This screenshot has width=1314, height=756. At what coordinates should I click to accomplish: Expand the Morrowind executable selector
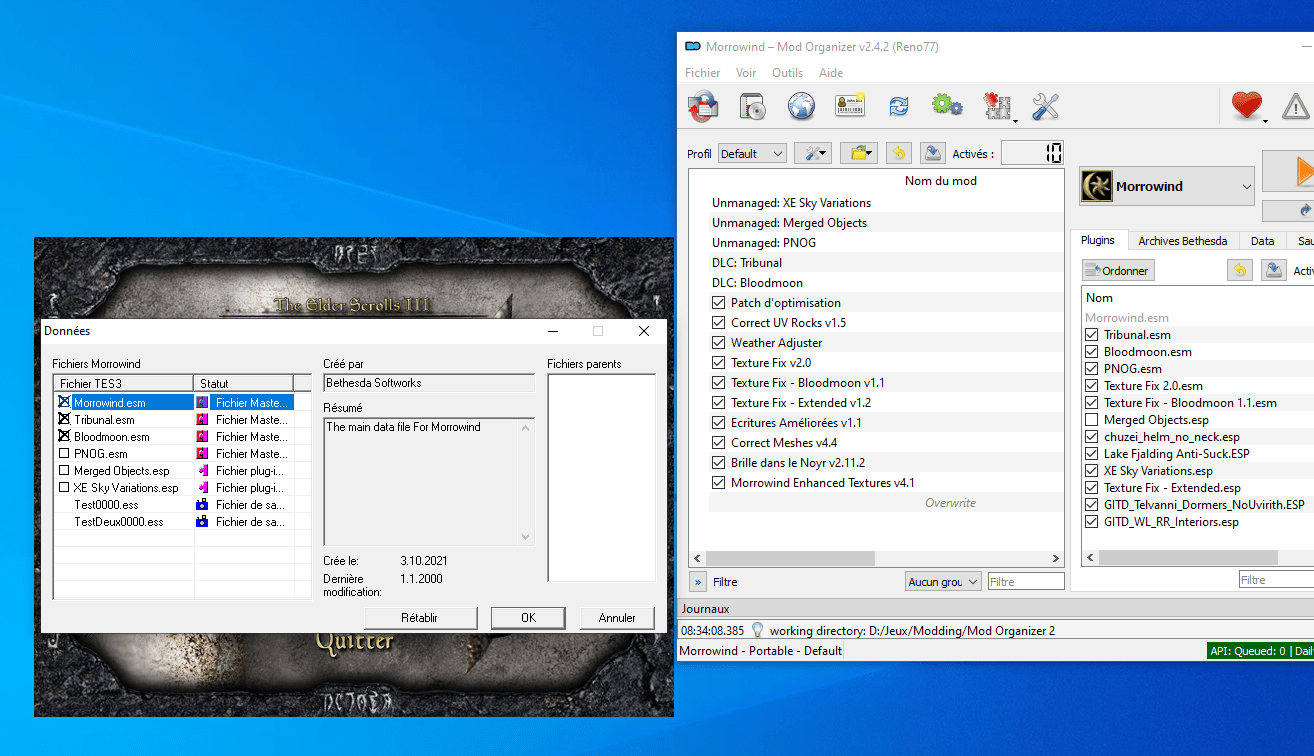point(1166,187)
